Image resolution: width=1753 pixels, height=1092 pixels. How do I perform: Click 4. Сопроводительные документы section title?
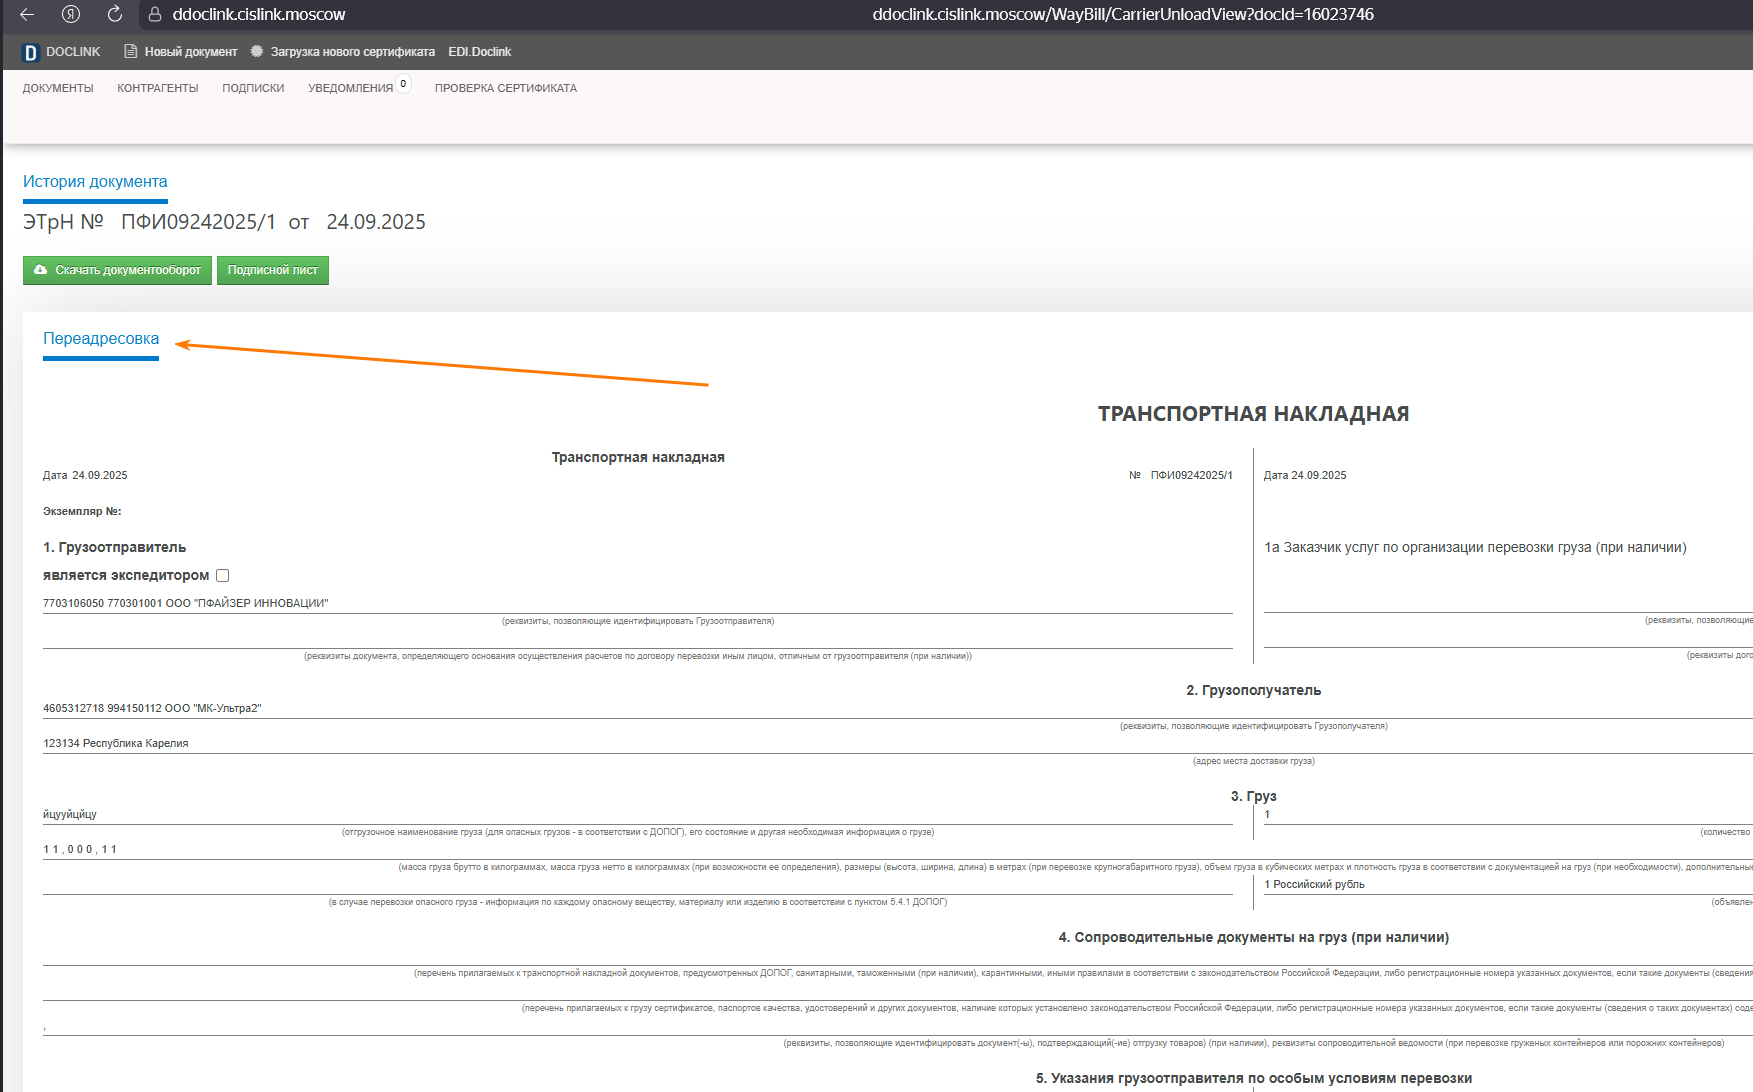click(1253, 937)
